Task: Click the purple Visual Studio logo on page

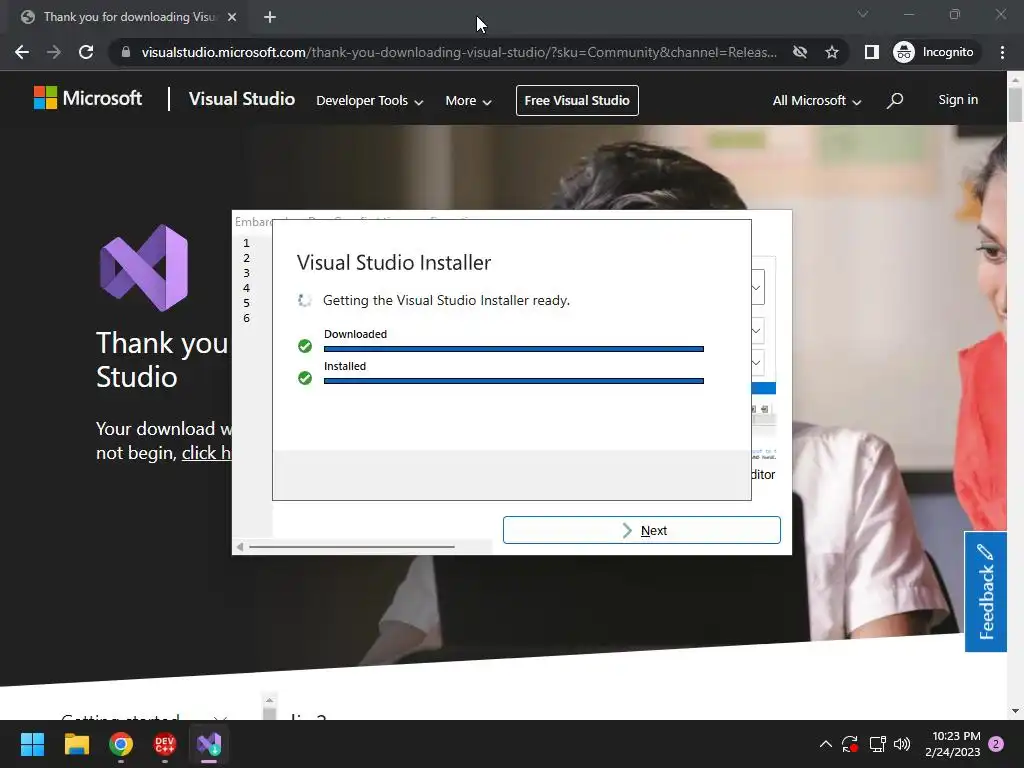Action: pyautogui.click(x=144, y=268)
